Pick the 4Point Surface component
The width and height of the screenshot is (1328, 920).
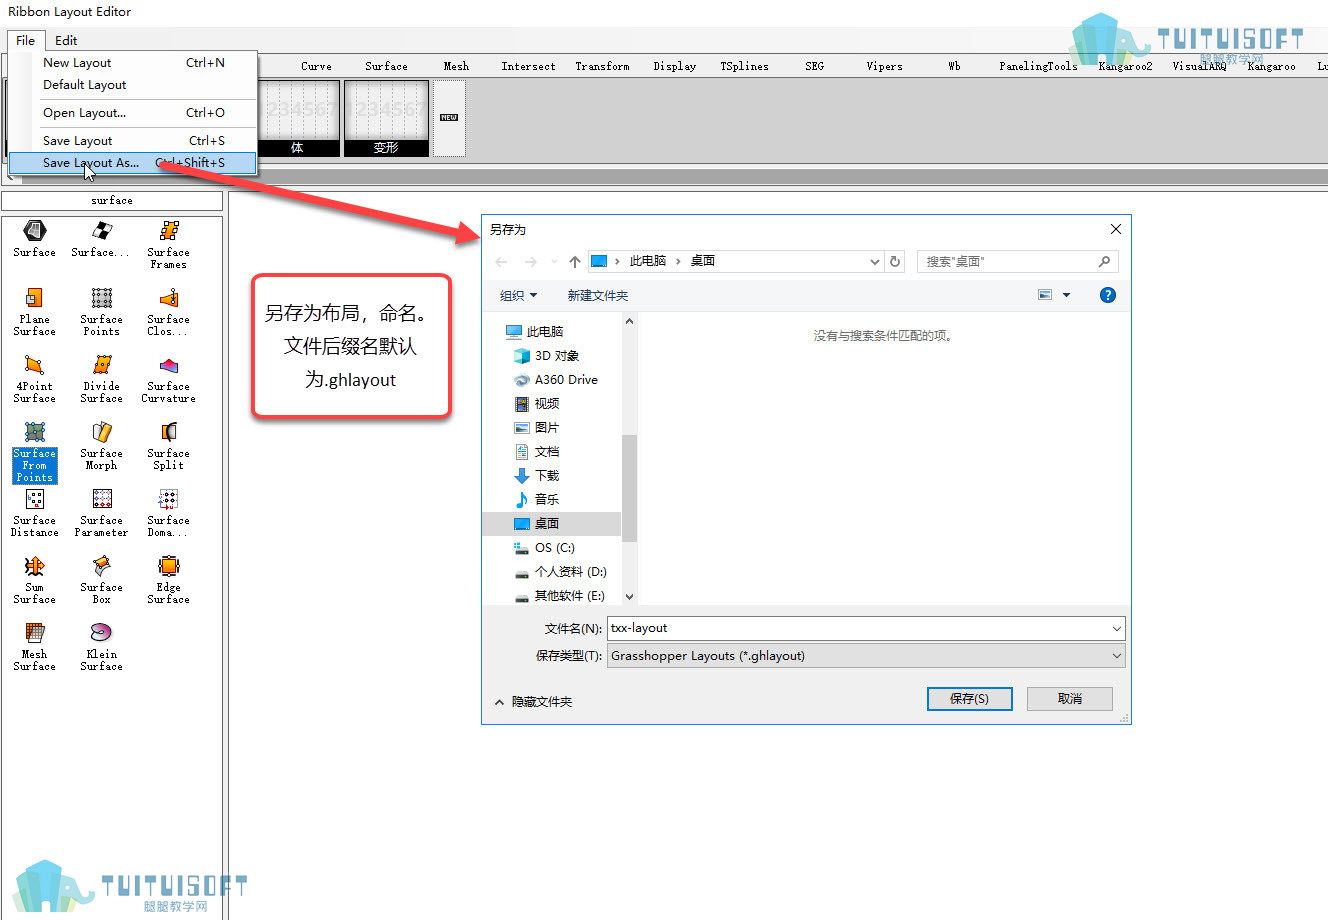(34, 378)
